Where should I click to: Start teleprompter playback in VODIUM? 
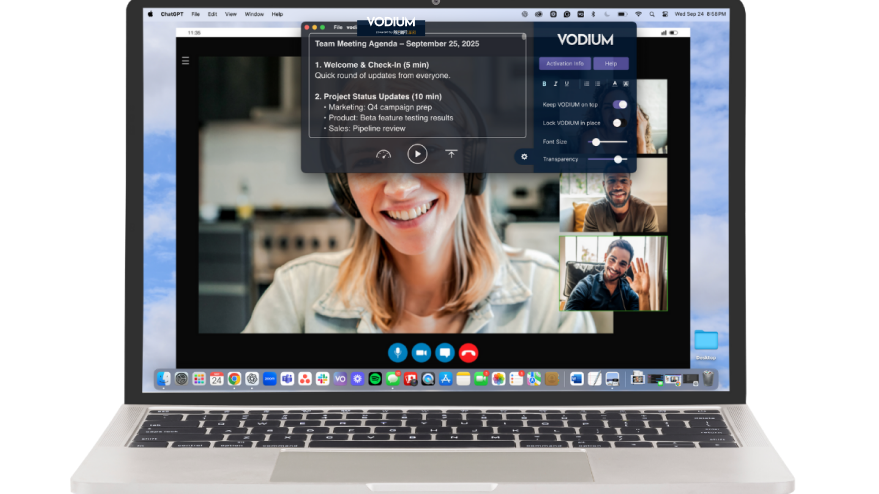[417, 154]
